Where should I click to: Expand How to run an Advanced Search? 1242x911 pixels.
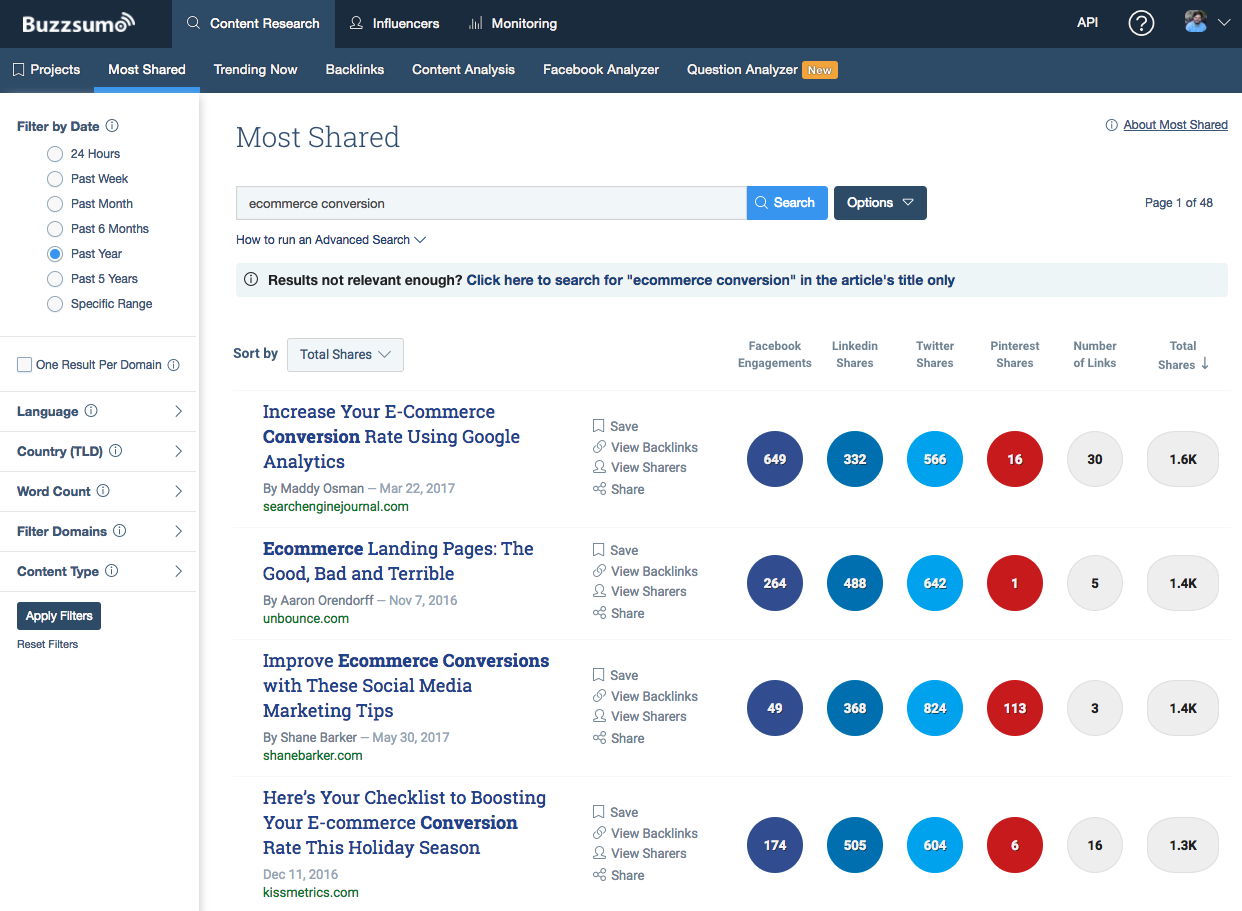coord(331,240)
